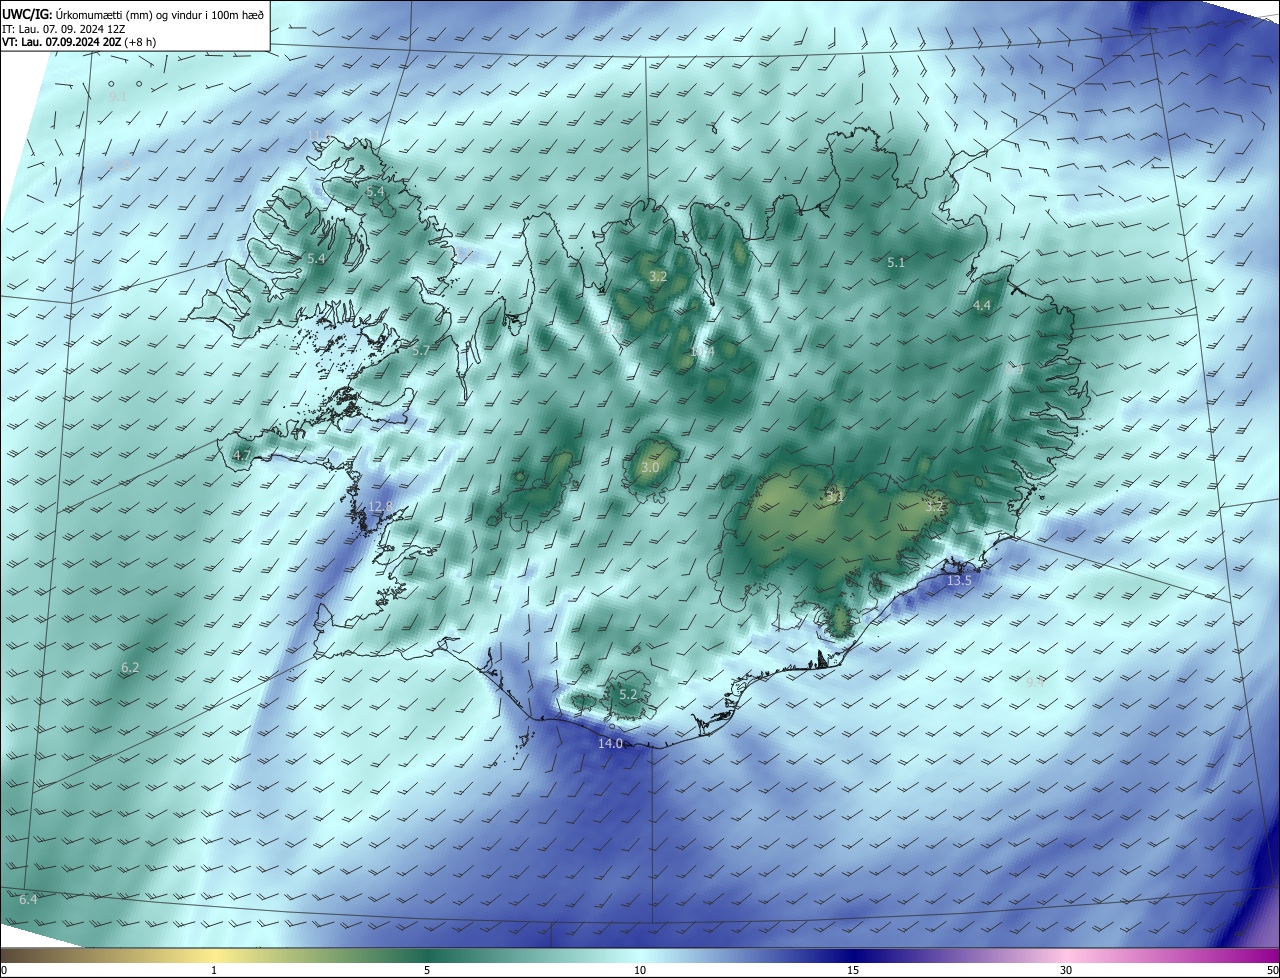Screen dimensions: 1280x978
Task: Click the title 'Úrkomumætti (mm) og vindur í 100m hæð'
Action: [160, 14]
